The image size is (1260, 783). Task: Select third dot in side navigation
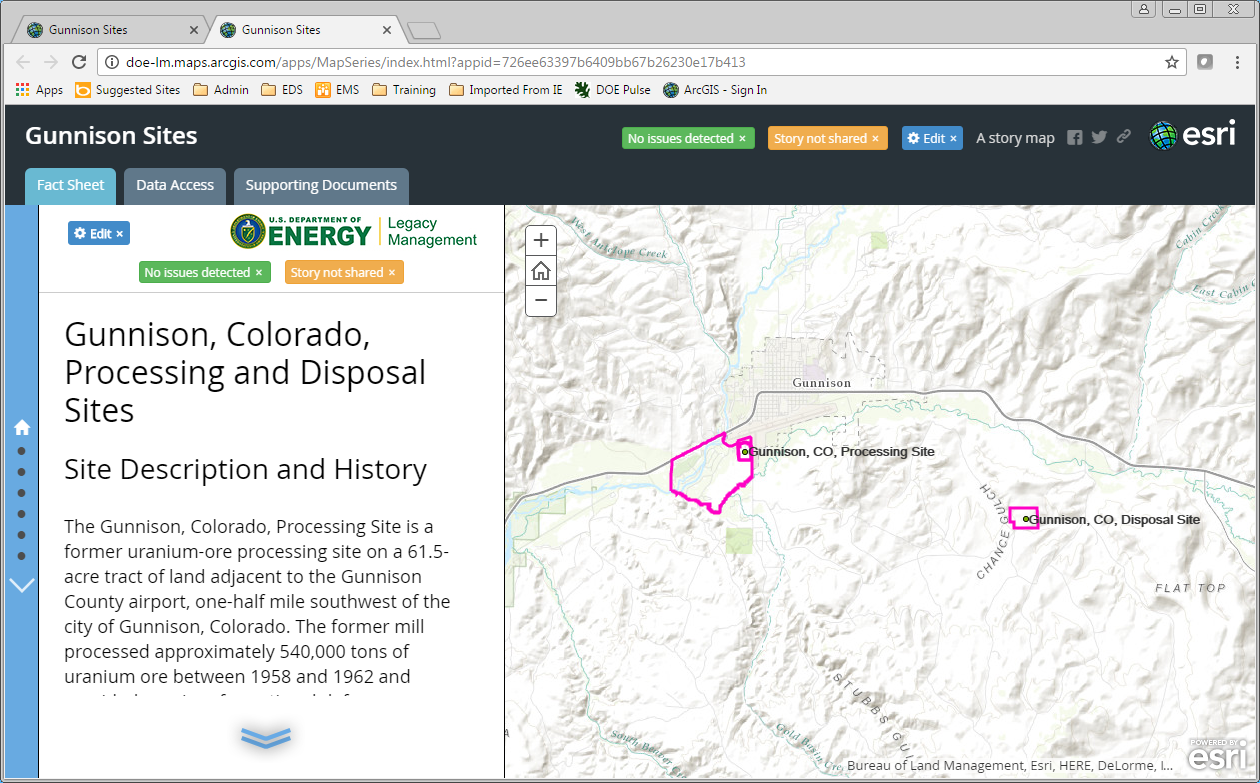22,493
